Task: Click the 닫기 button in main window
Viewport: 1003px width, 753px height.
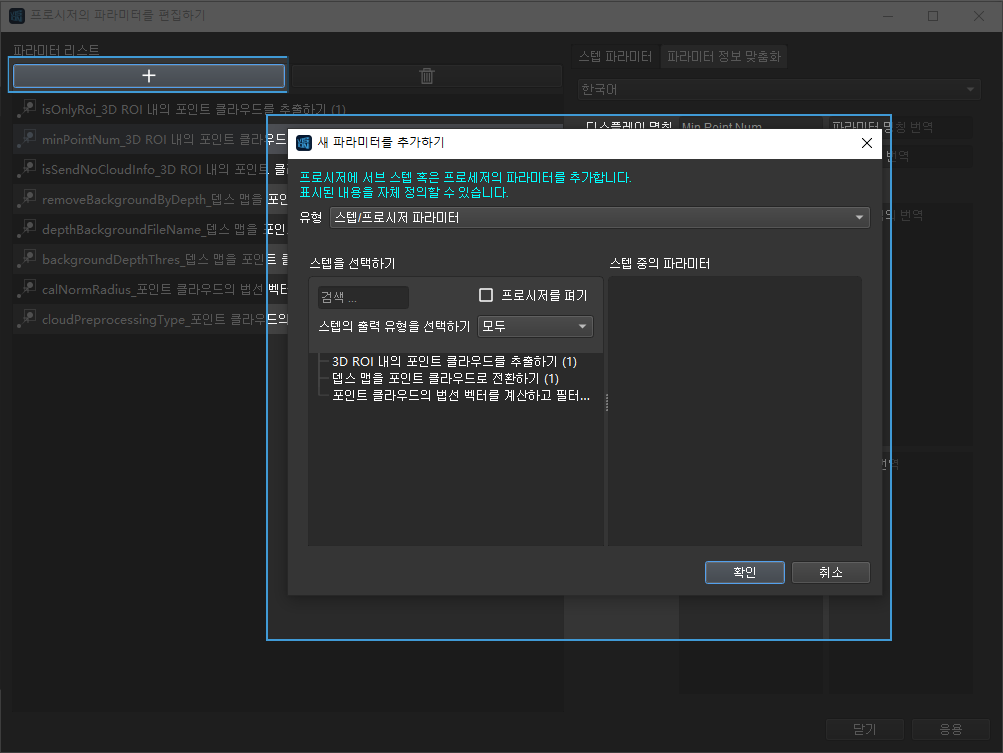Action: [864, 729]
